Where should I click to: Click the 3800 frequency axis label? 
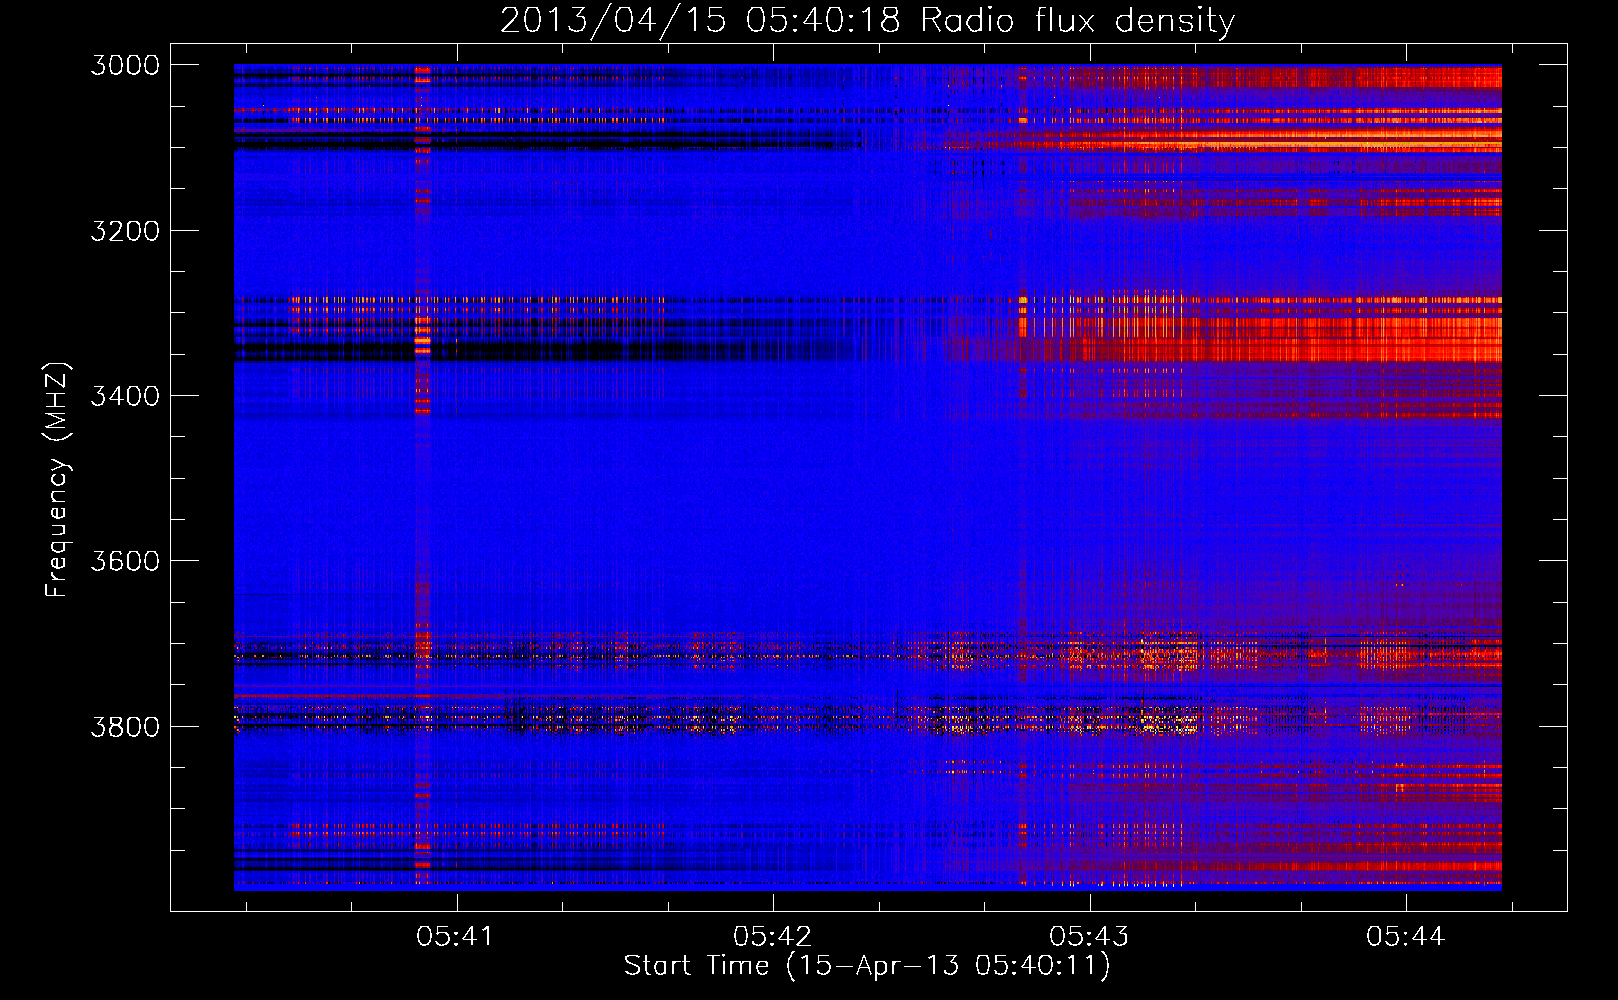coord(125,726)
